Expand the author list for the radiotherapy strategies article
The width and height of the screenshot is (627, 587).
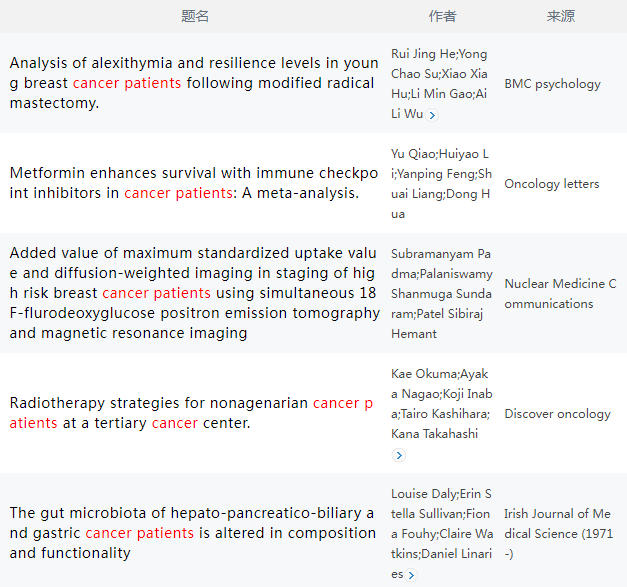(399, 455)
